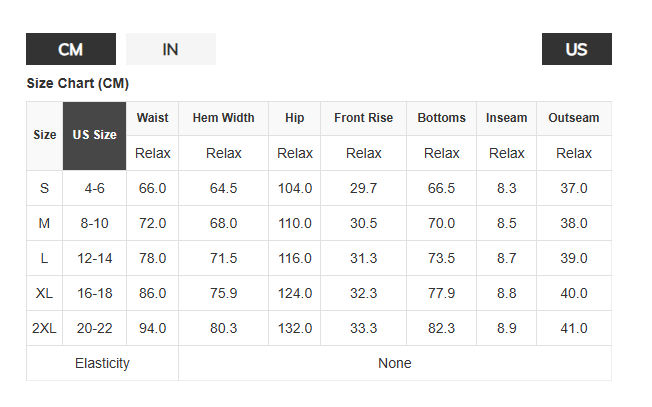Switch size chart to CM units
652x407 pixels.
[71, 49]
